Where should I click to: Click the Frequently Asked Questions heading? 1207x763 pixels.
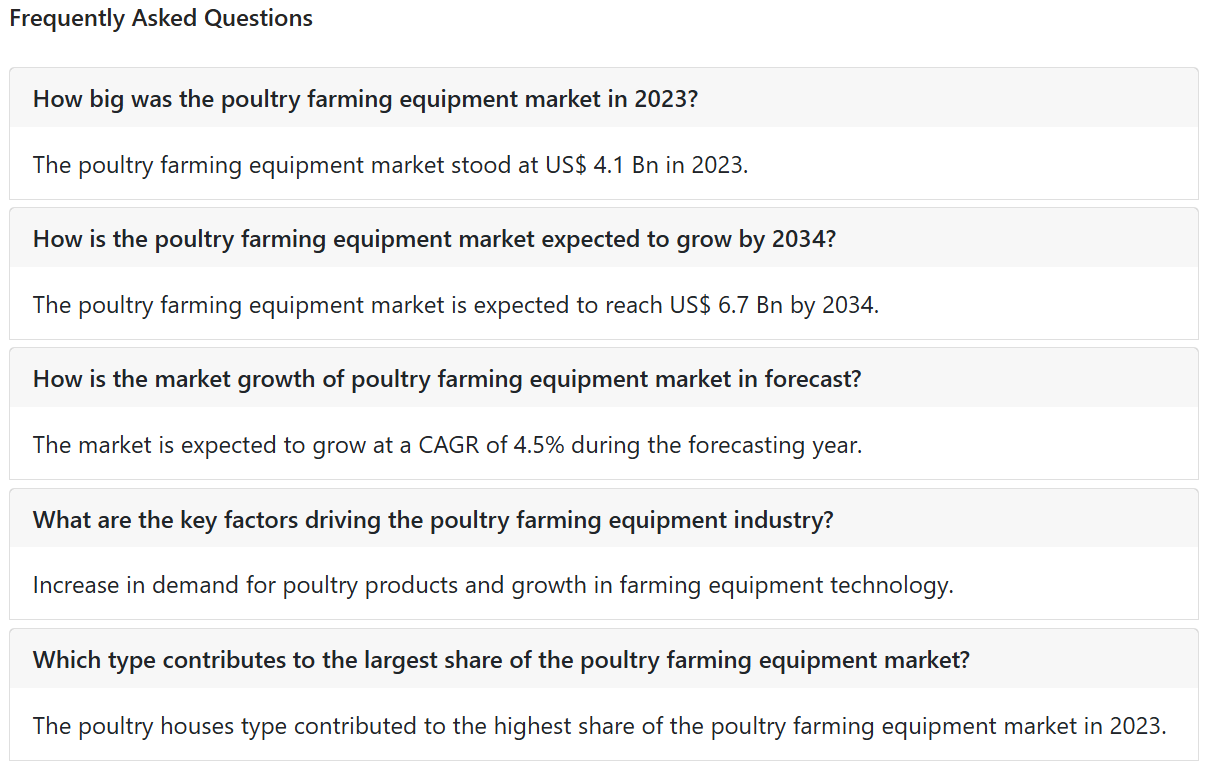pyautogui.click(x=161, y=18)
